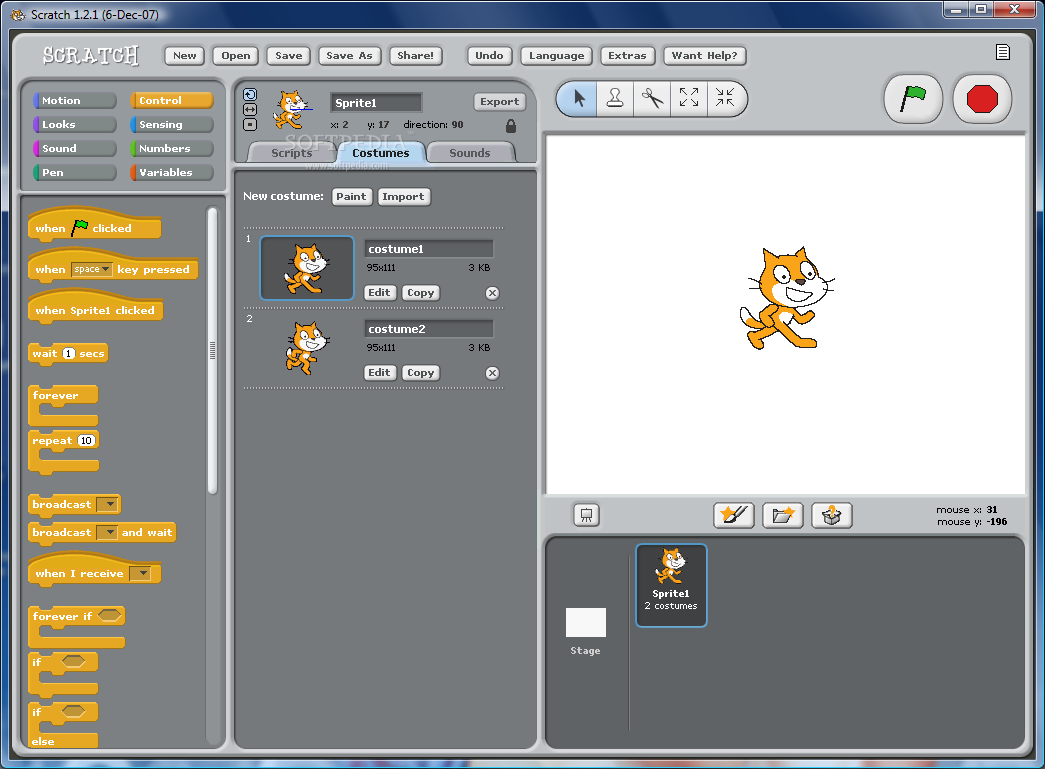Click the blocks palette scrollbar
This screenshot has width=1045, height=769.
[x=213, y=351]
